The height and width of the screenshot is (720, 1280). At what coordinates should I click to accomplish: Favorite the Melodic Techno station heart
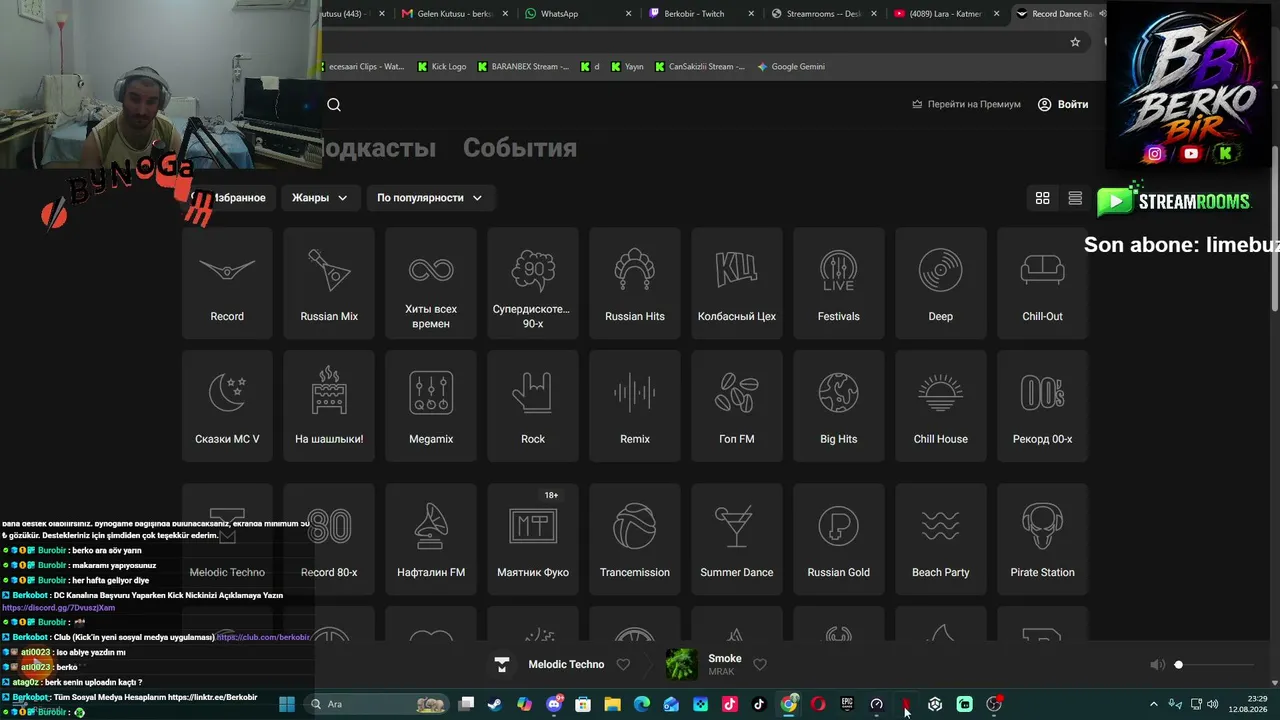(x=623, y=665)
